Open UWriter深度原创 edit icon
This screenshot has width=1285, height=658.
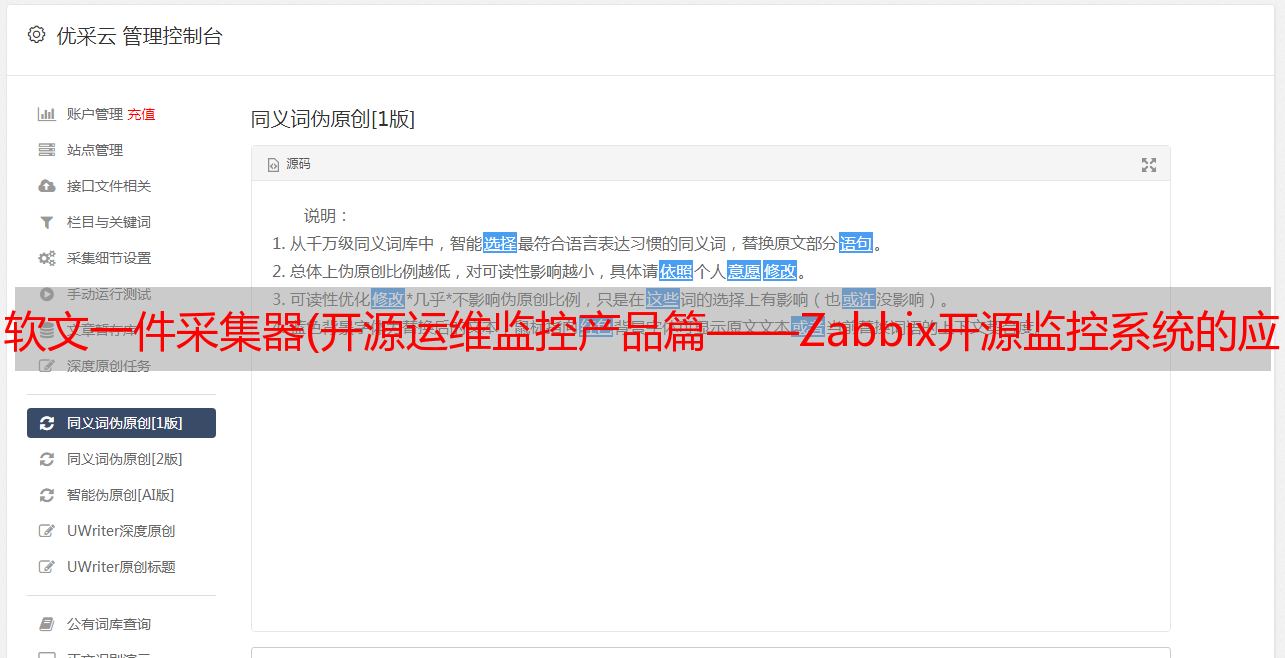[x=46, y=531]
